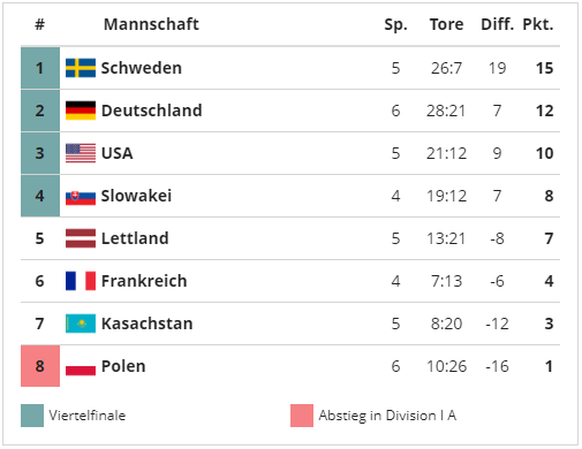Click the Sweden flag icon

81,68
